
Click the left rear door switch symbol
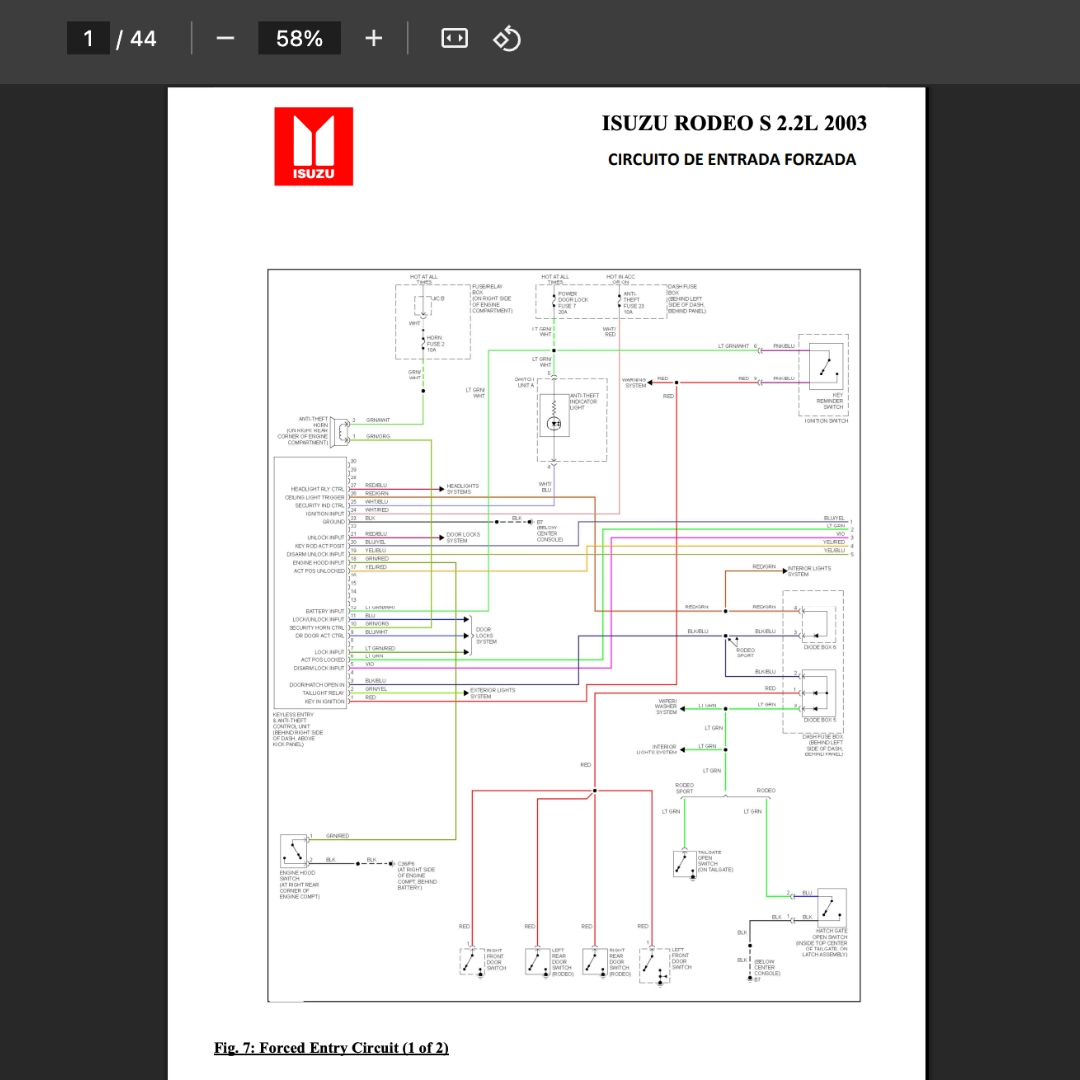click(537, 962)
